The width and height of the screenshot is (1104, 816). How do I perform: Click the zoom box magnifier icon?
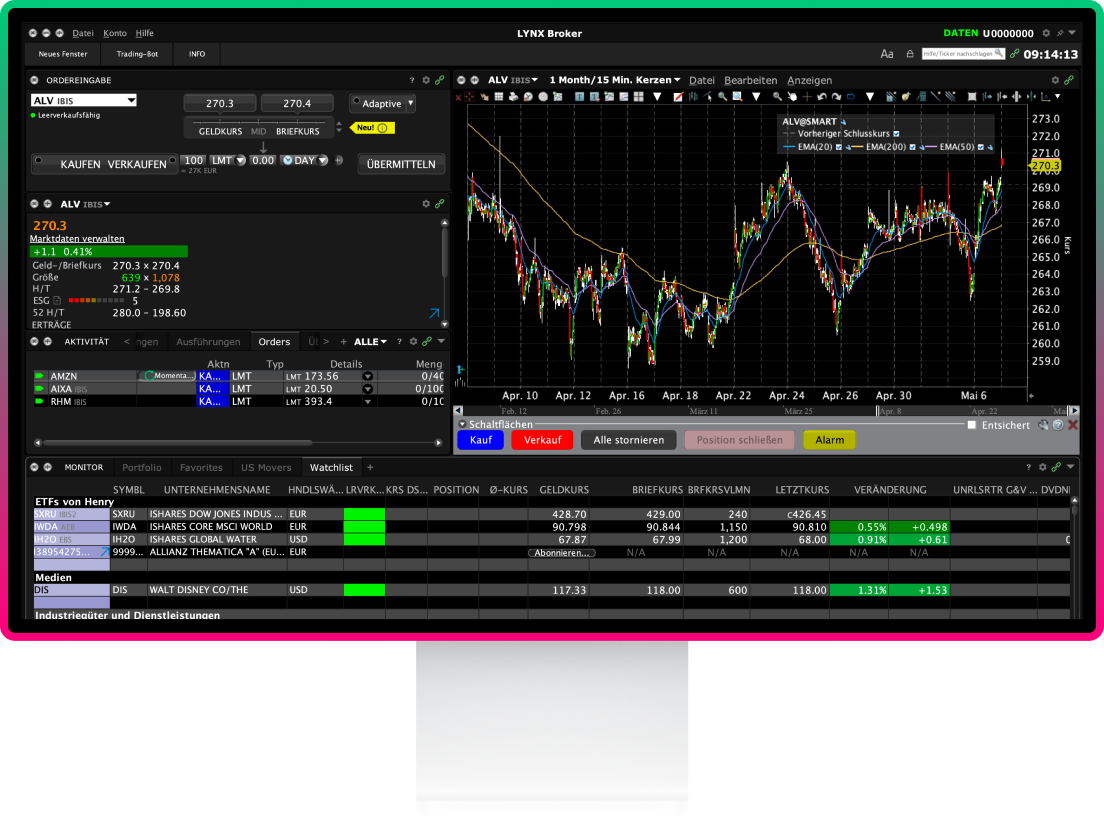click(x=737, y=96)
